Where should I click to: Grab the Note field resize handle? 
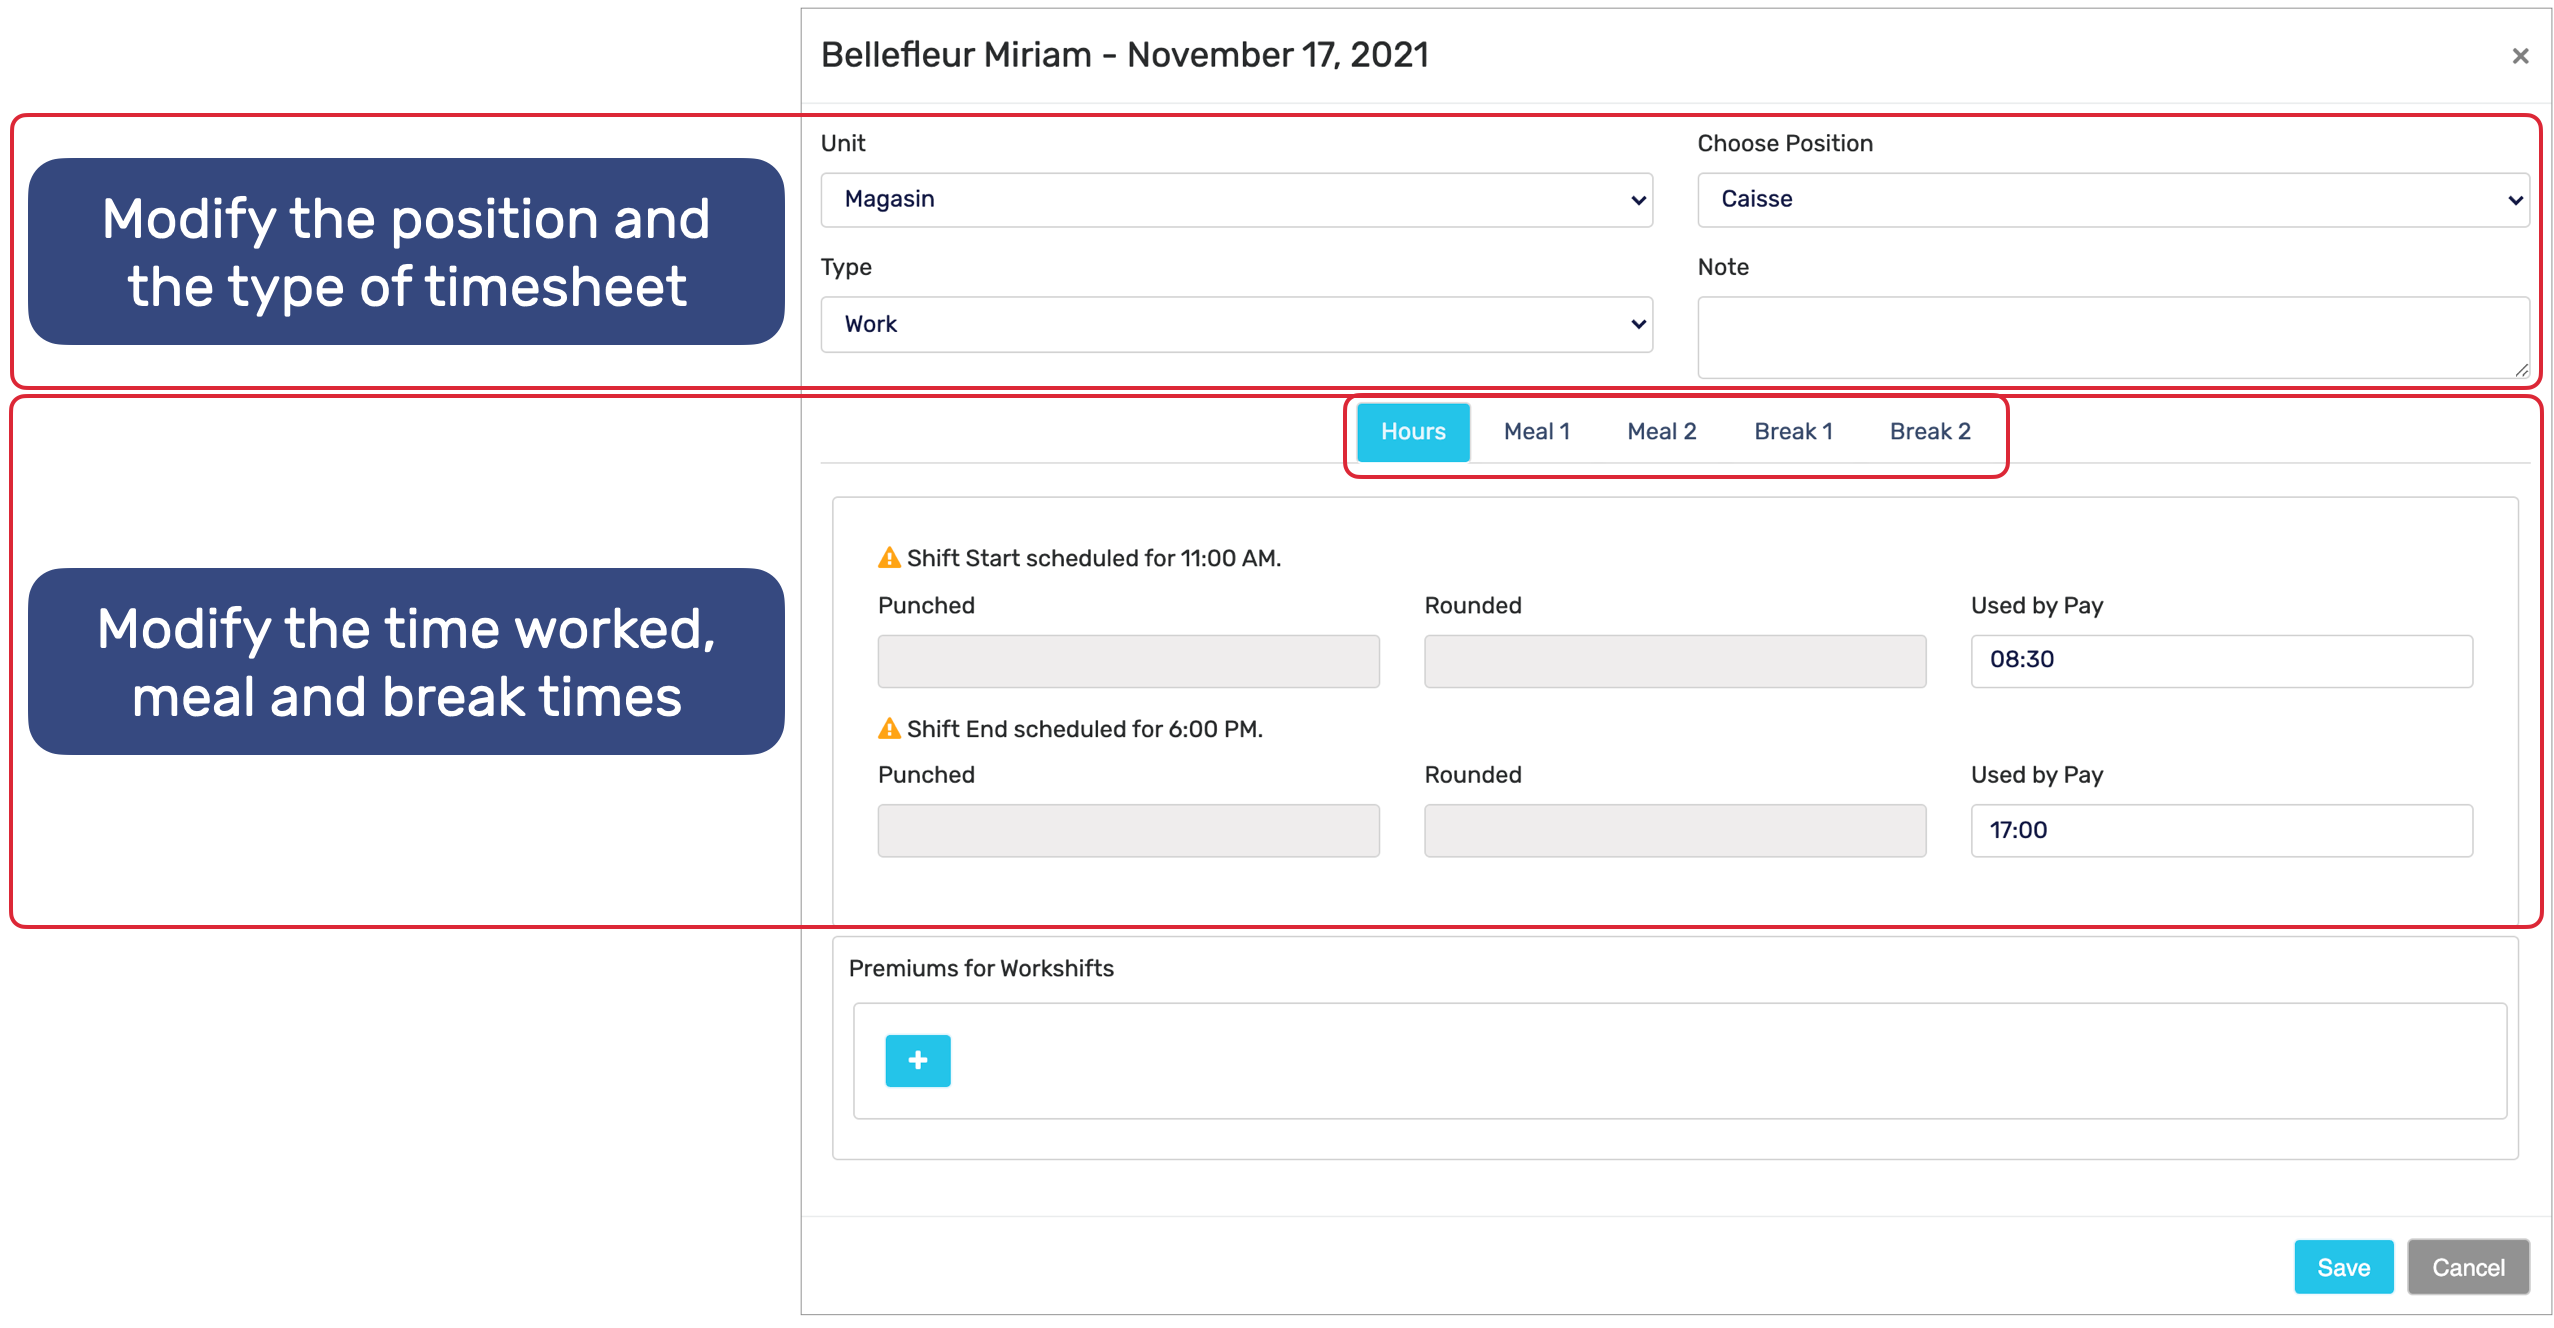tap(2521, 370)
